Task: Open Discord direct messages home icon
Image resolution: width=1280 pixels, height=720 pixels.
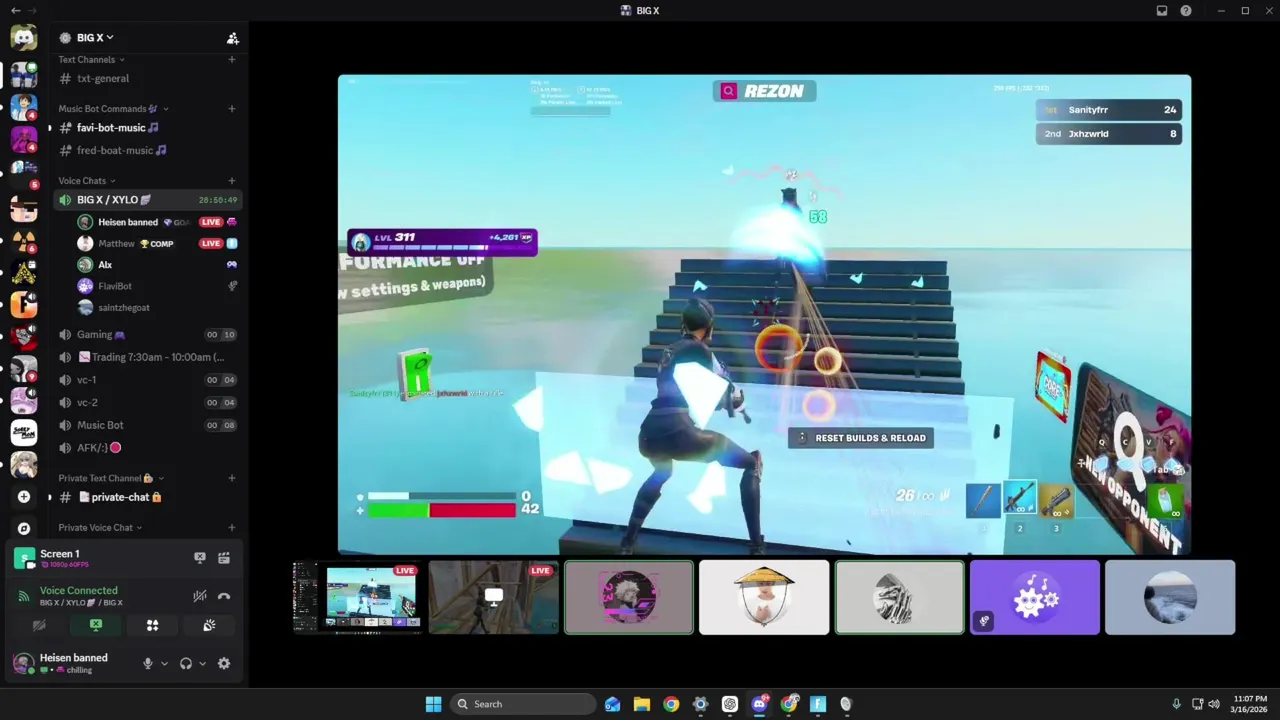Action: 24,38
